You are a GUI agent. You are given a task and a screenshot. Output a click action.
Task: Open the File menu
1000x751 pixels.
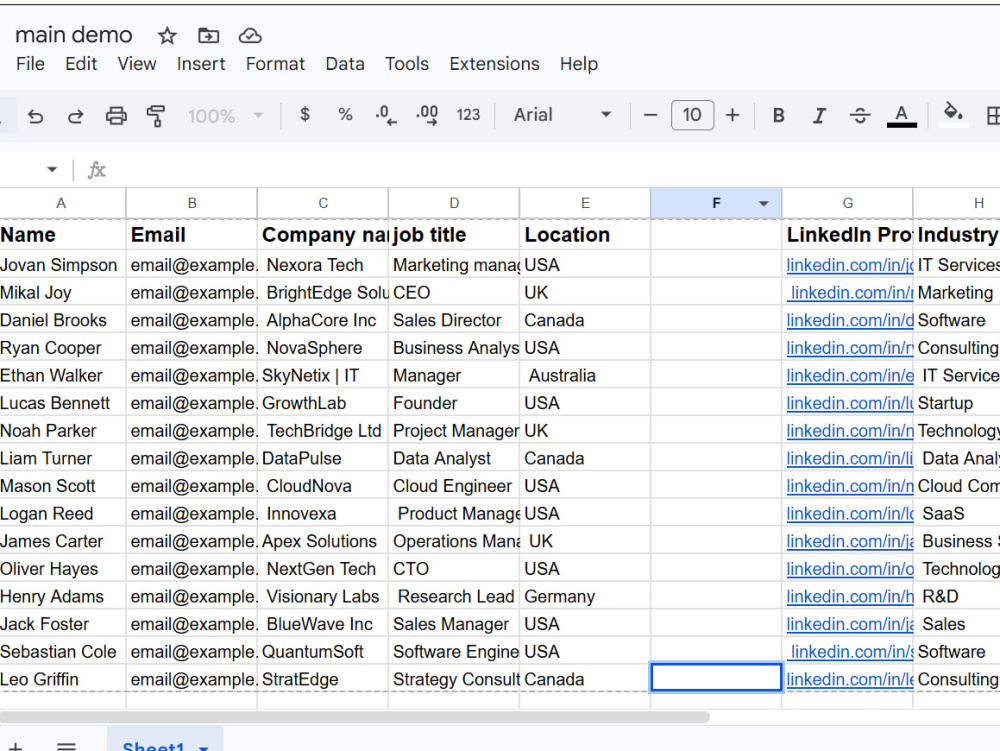tap(30, 64)
